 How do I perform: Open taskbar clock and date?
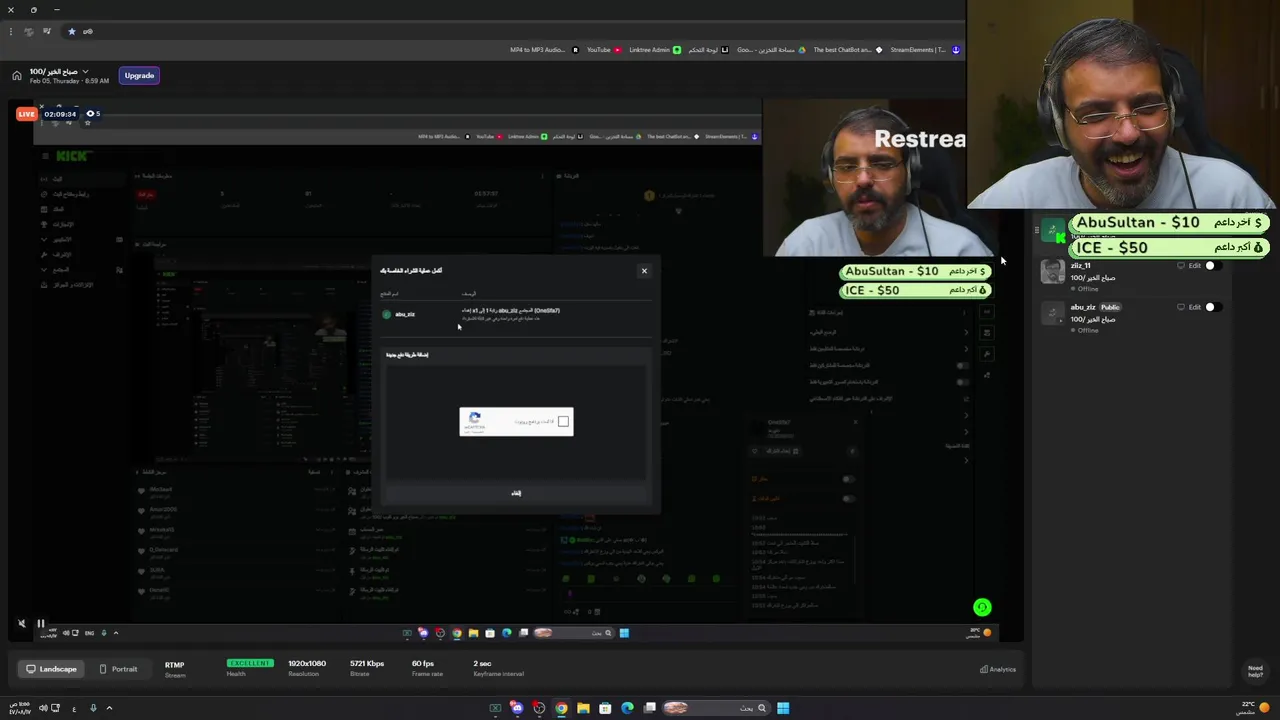18,708
